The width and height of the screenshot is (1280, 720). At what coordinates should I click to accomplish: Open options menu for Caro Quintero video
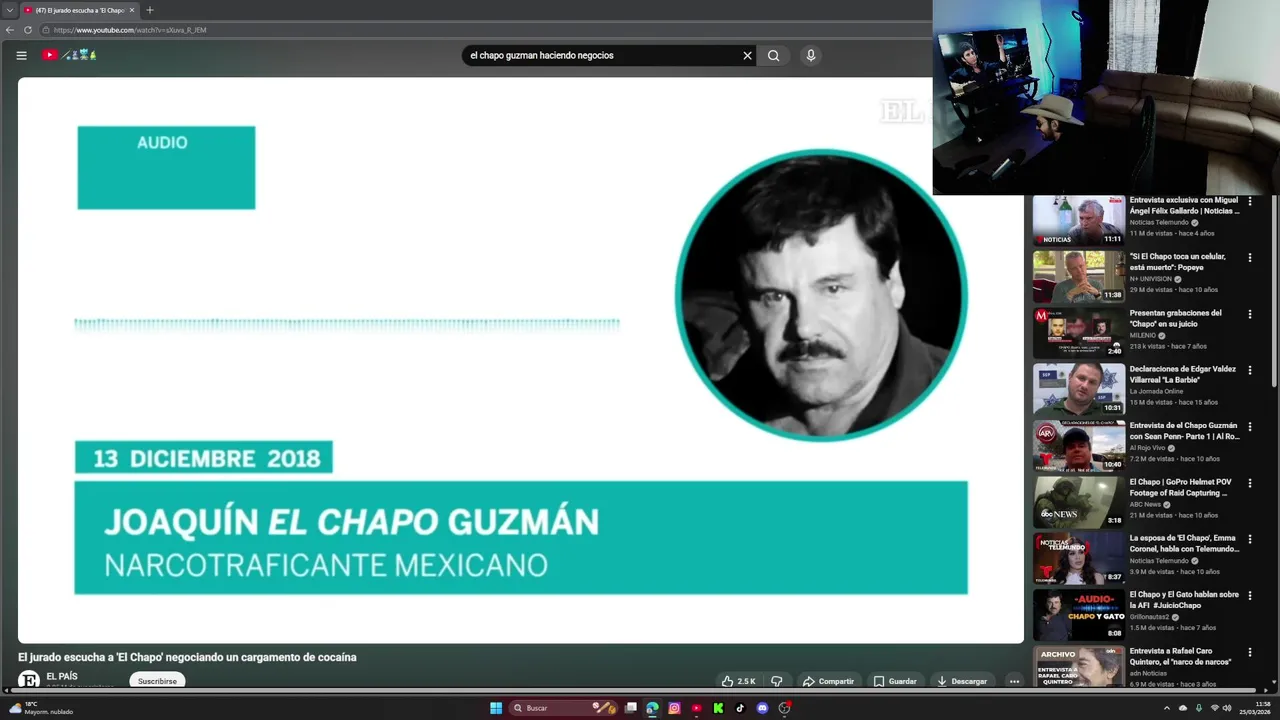point(1249,652)
